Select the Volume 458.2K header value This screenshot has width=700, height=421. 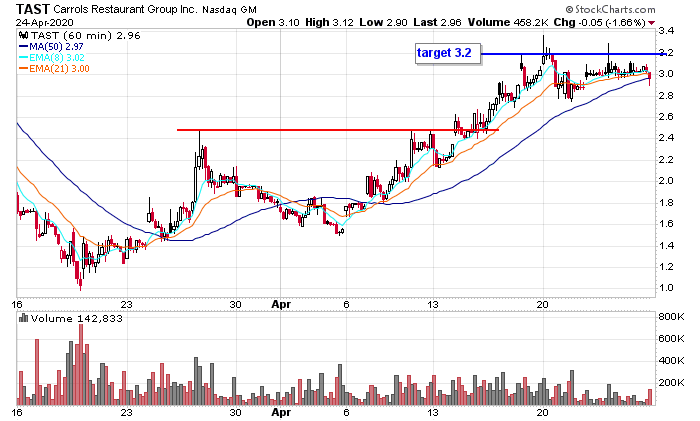(508, 22)
